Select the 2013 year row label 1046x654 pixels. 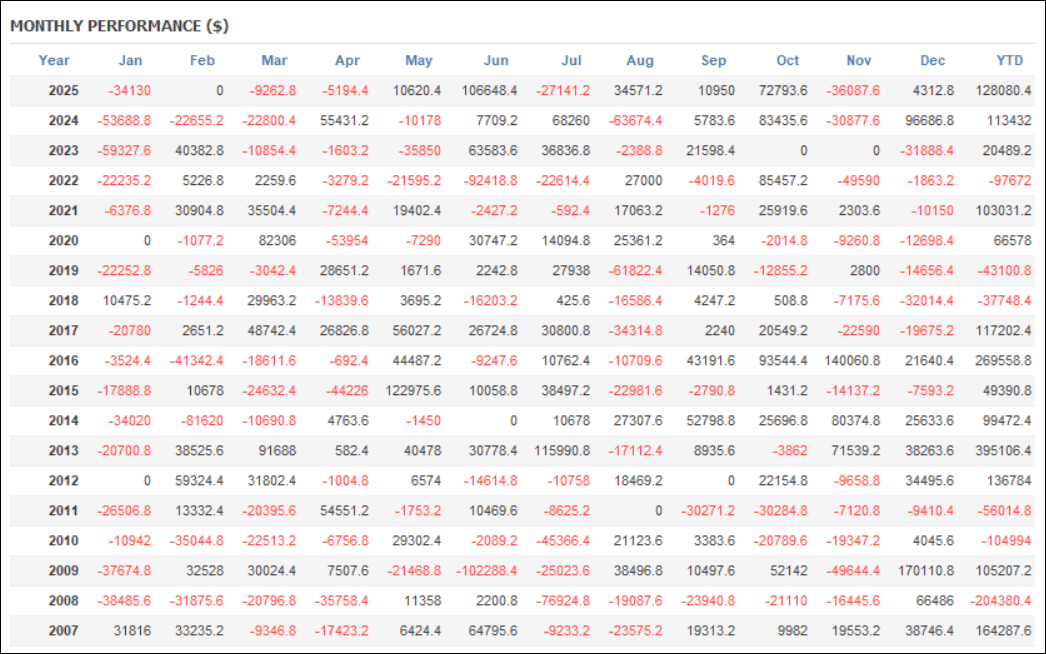point(64,451)
